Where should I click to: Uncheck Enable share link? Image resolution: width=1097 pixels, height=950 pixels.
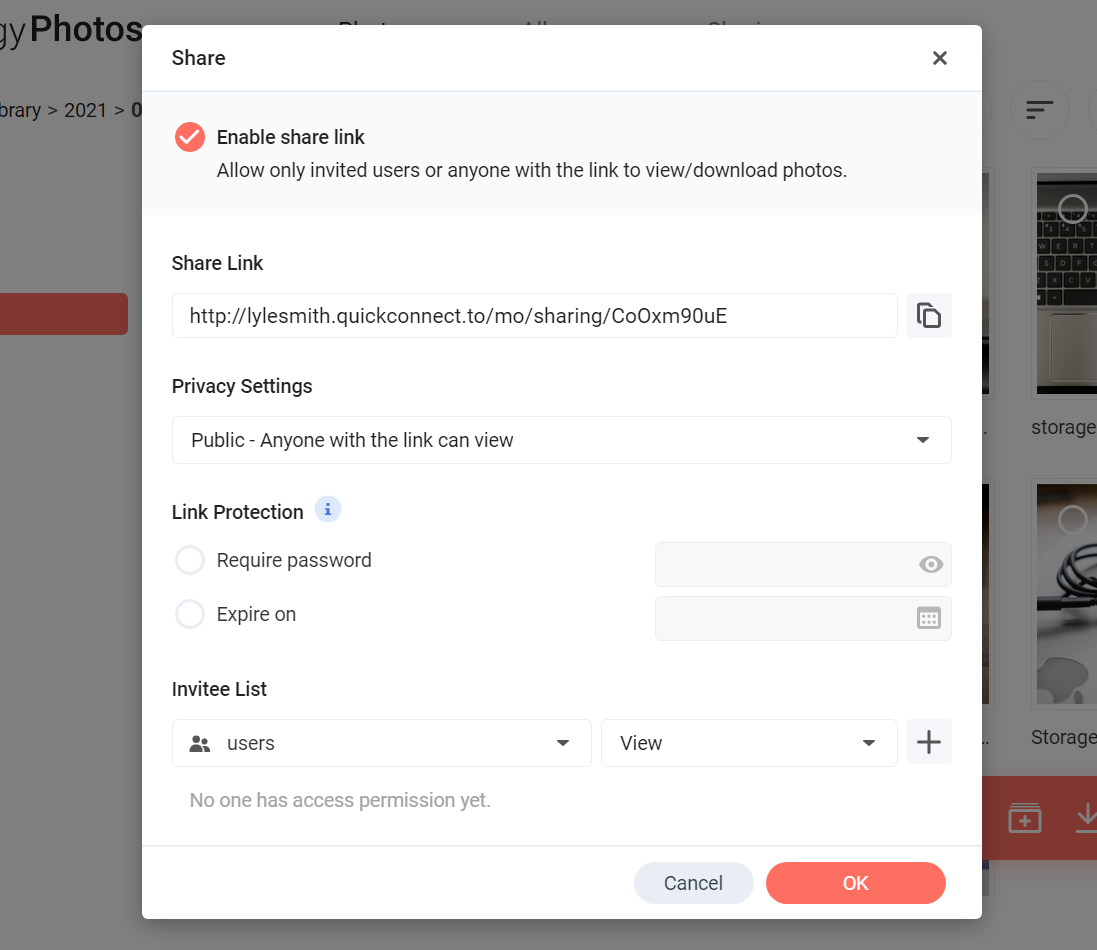(190, 137)
